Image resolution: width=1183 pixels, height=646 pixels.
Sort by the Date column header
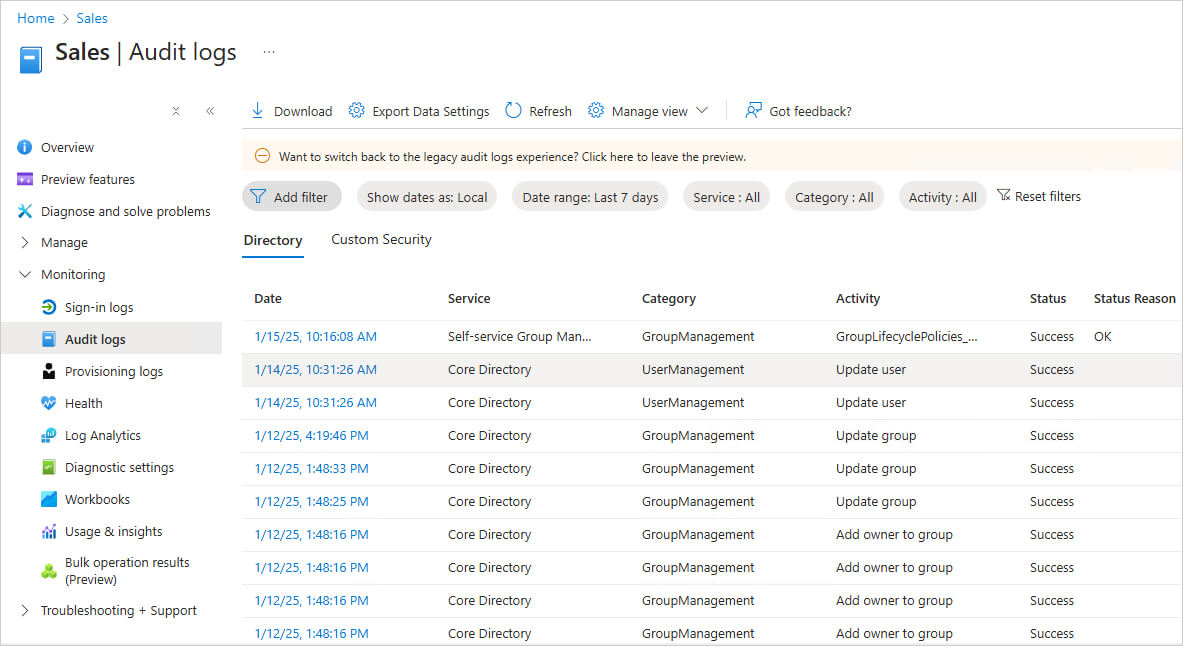click(268, 298)
